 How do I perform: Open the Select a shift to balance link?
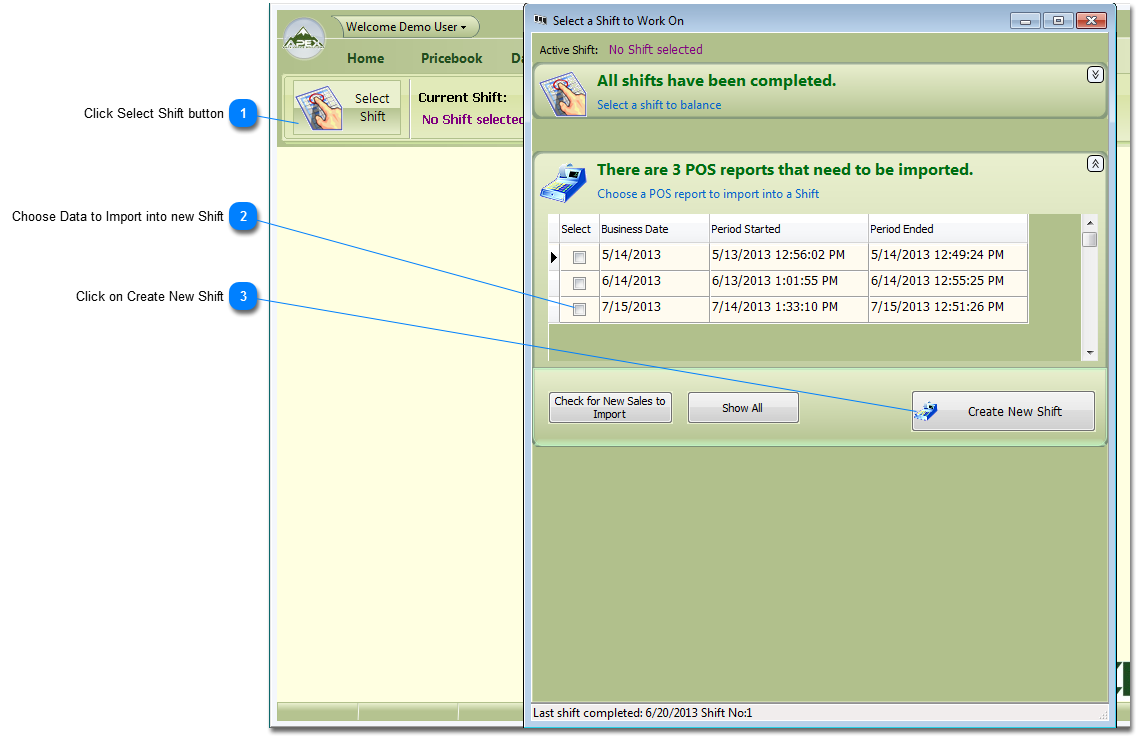click(659, 105)
